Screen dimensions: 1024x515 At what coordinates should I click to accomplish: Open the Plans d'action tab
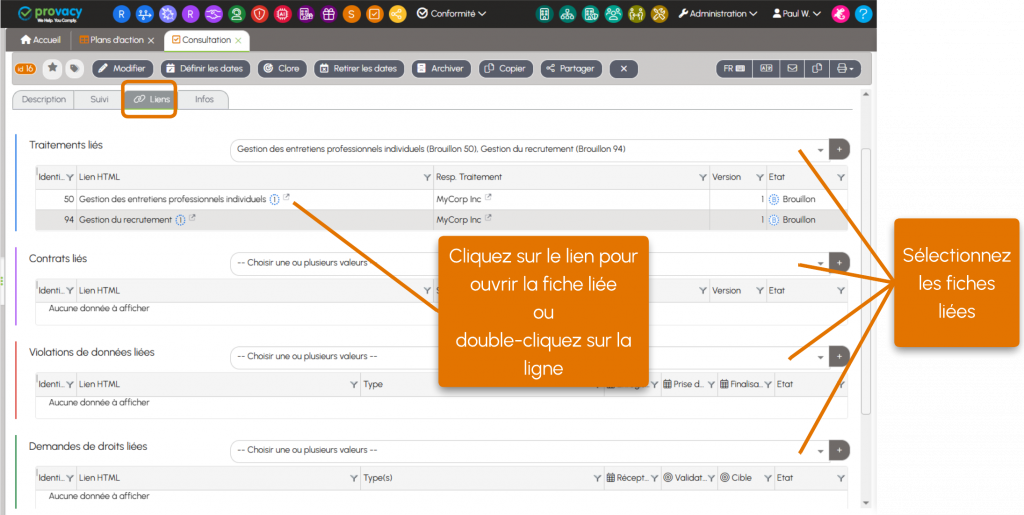[x=117, y=40]
